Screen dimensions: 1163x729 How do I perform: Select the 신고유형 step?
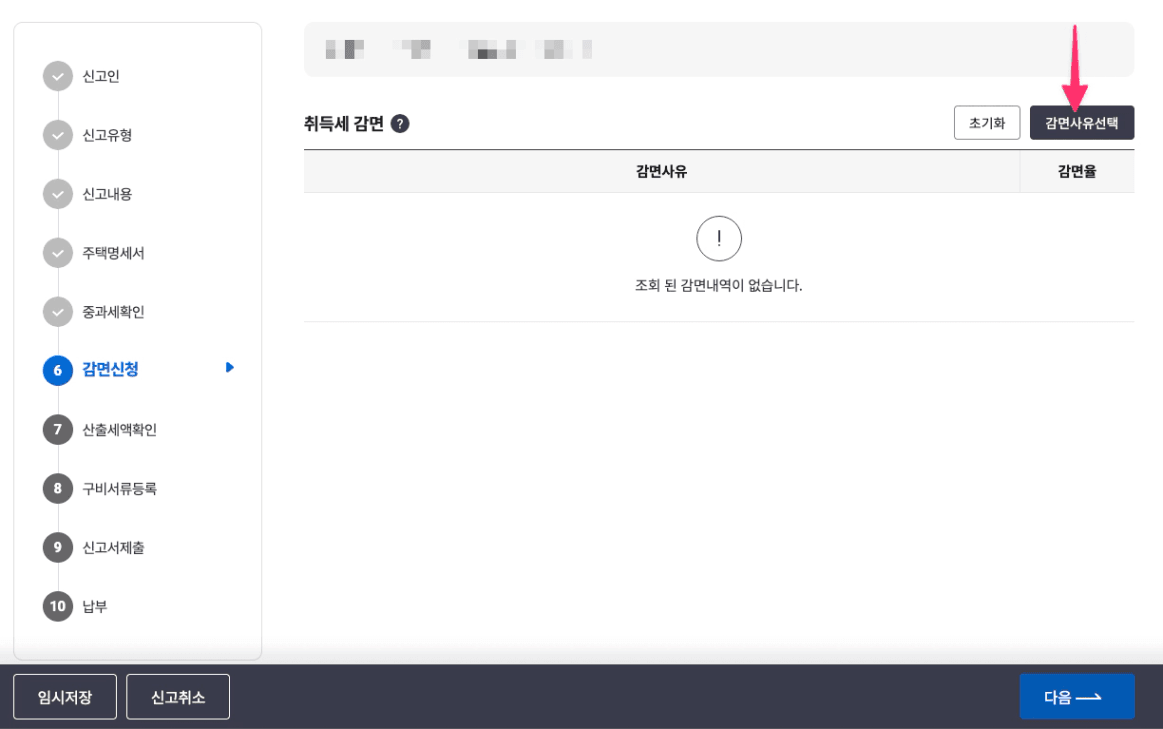click(x=107, y=135)
